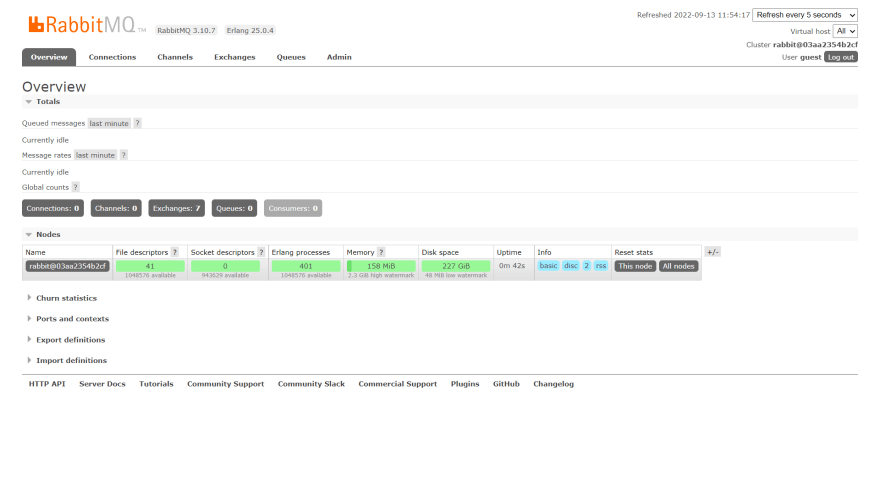
Task: Expand Ports and contexts section
Action: [x=72, y=319]
